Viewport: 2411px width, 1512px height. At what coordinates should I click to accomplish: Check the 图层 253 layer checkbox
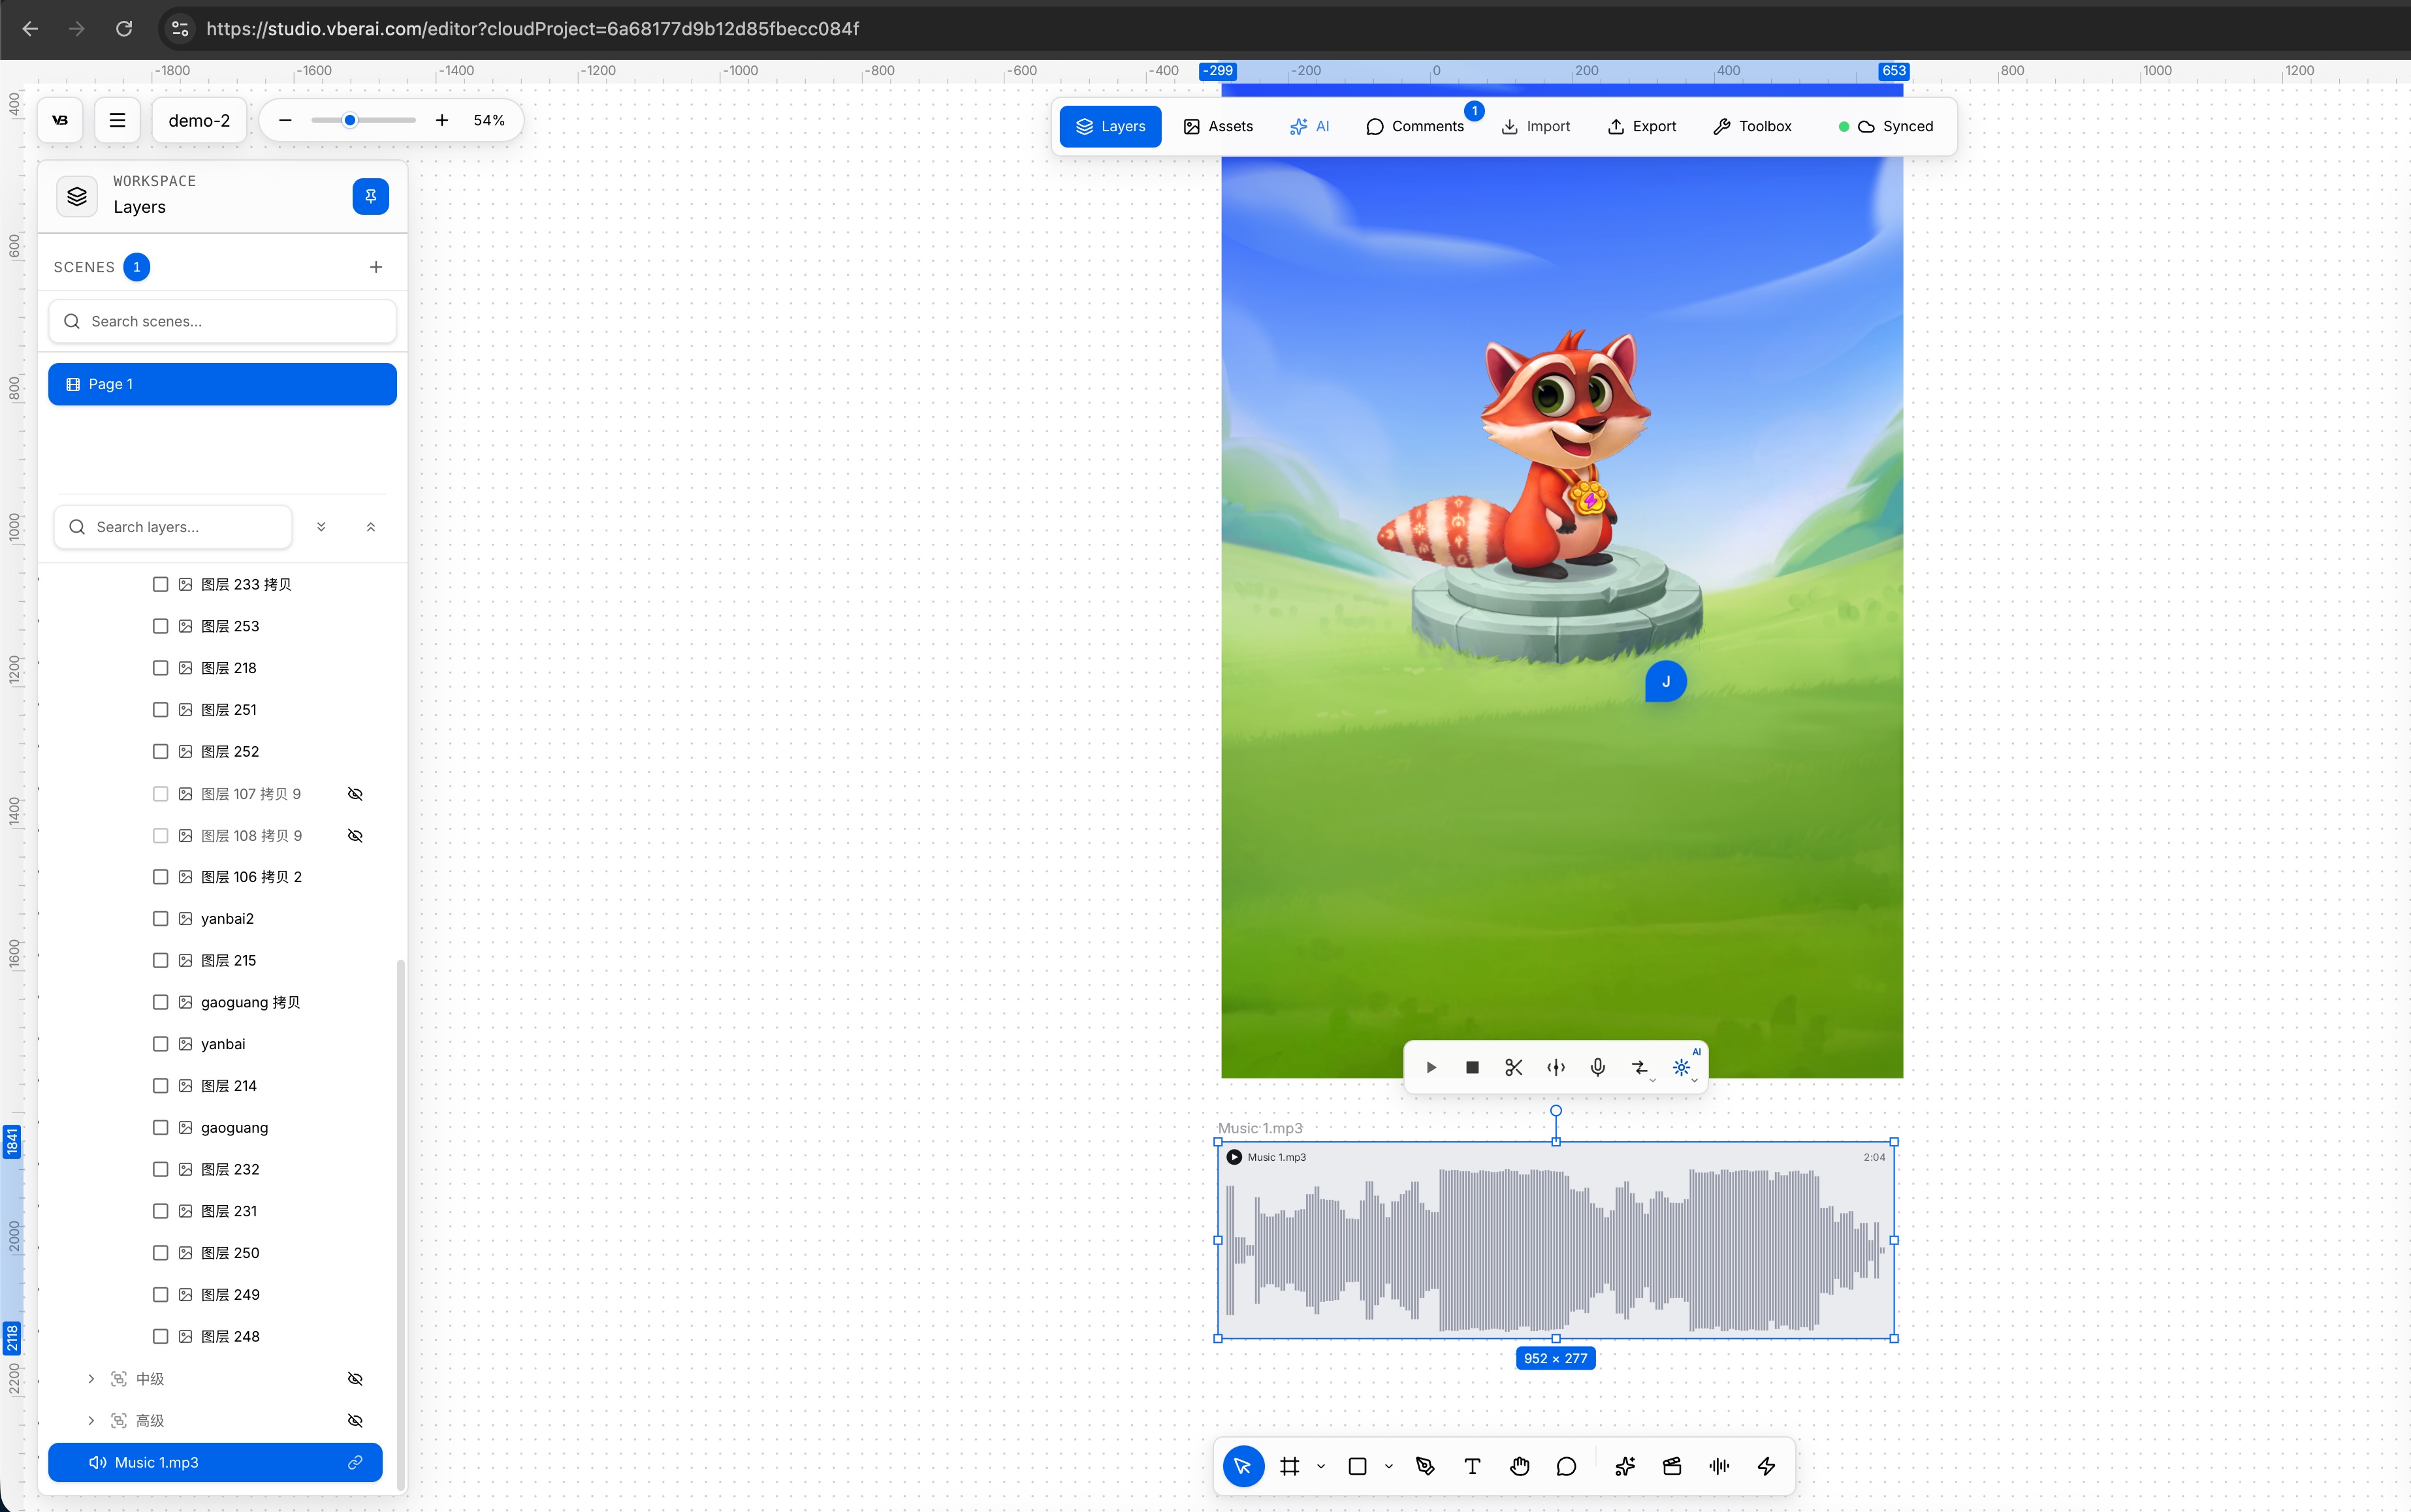160,626
